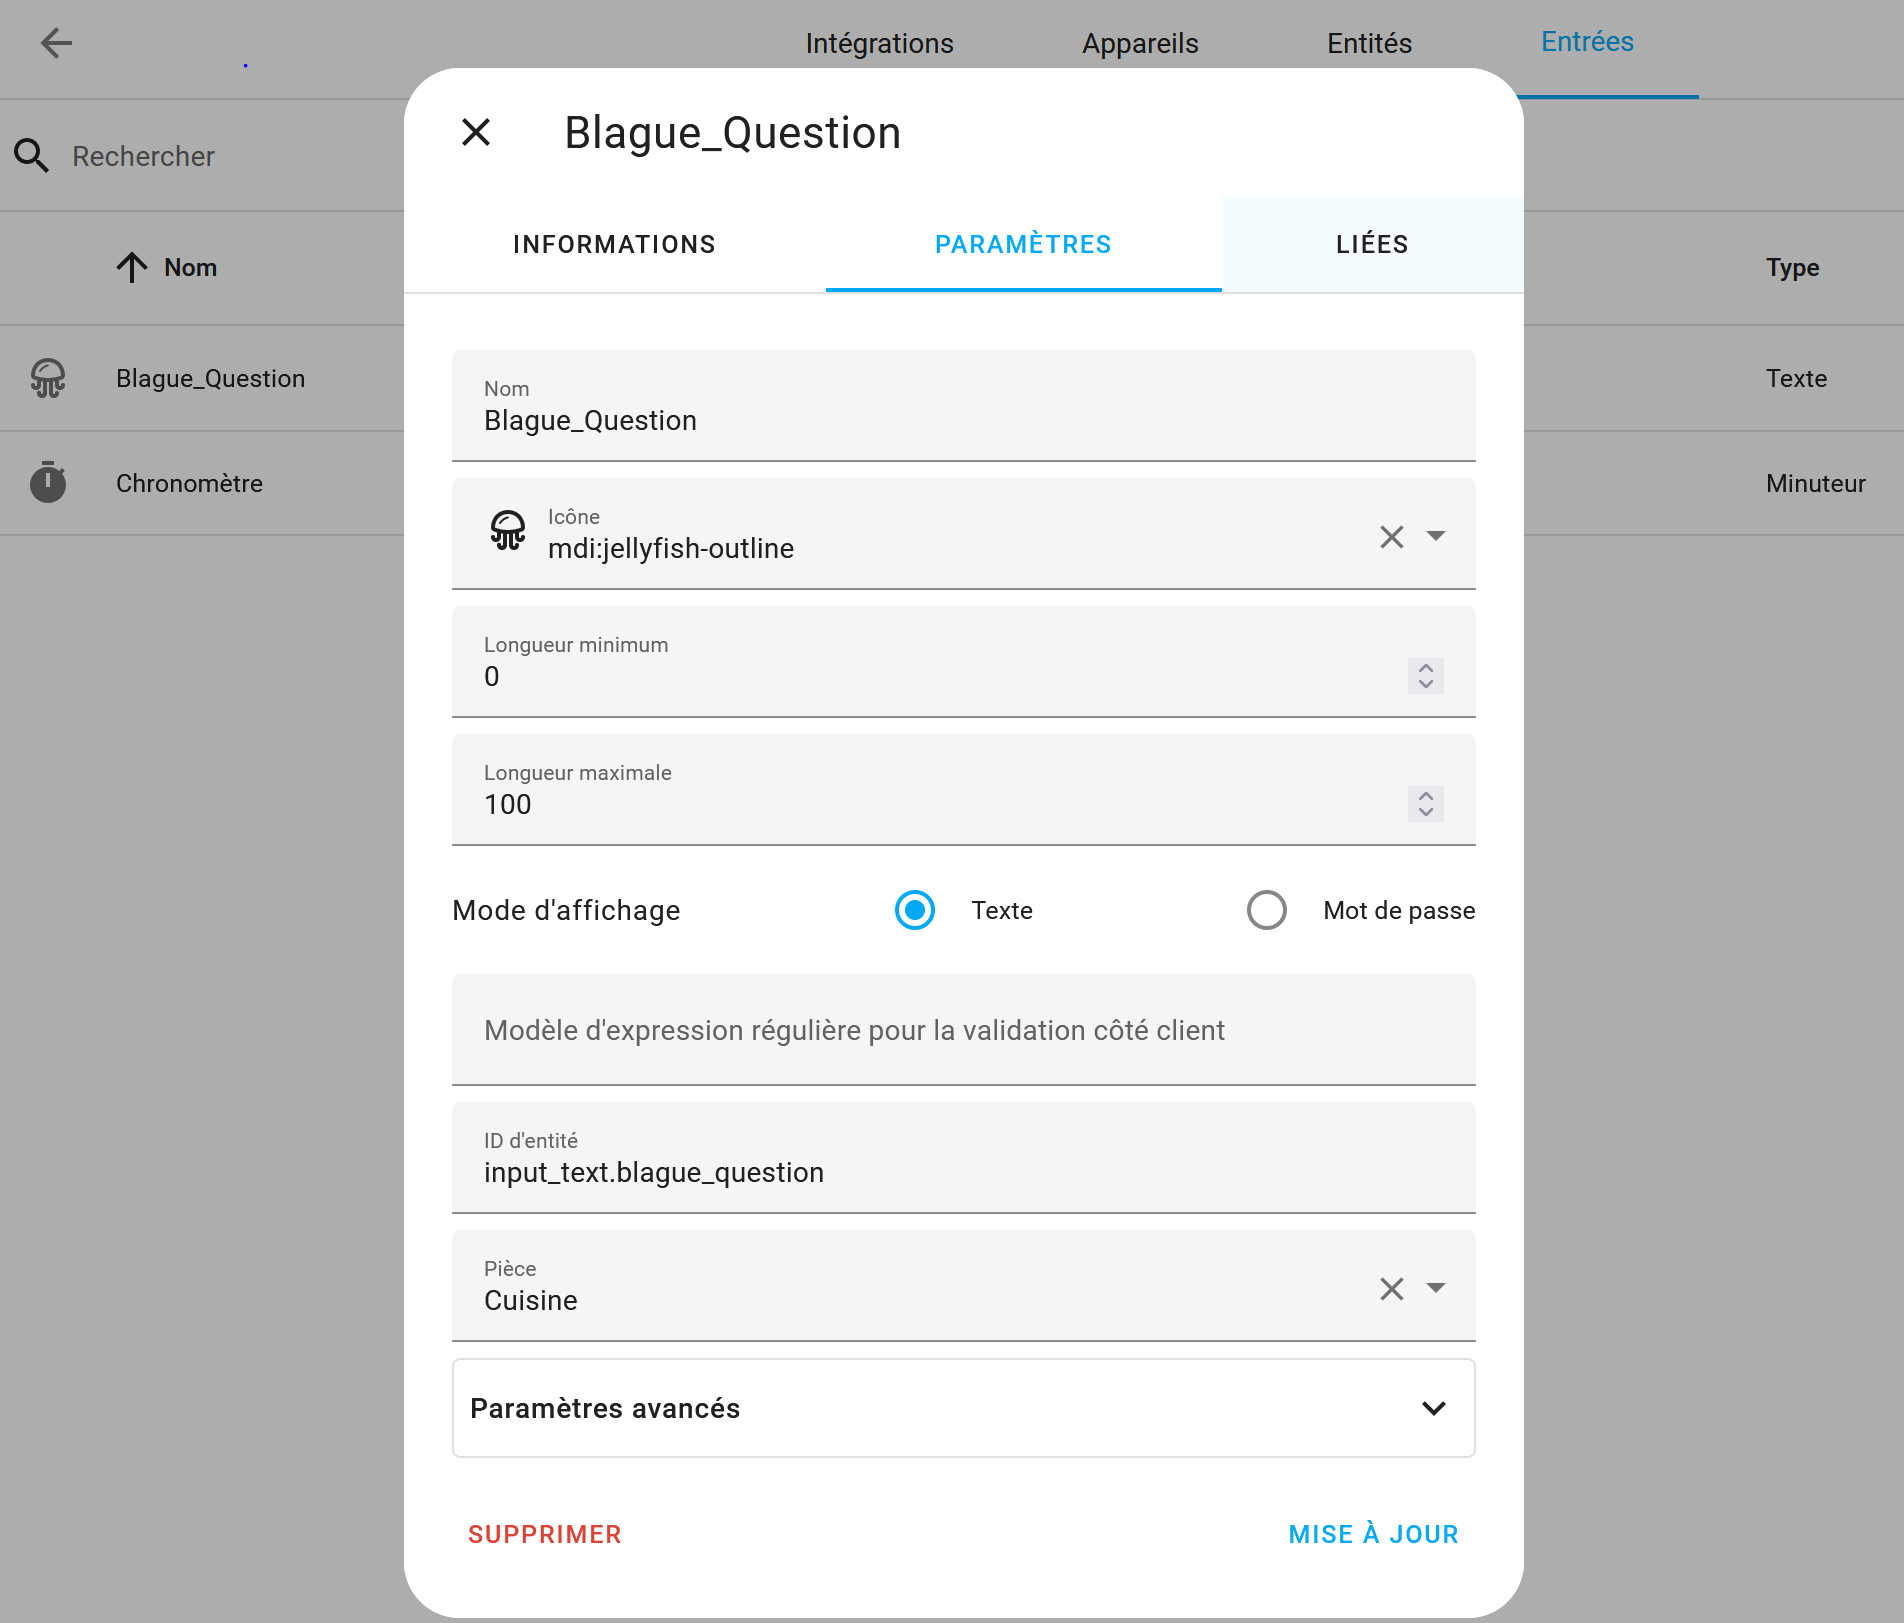Click the Nom sort arrow
The height and width of the screenshot is (1623, 1904).
click(x=132, y=267)
